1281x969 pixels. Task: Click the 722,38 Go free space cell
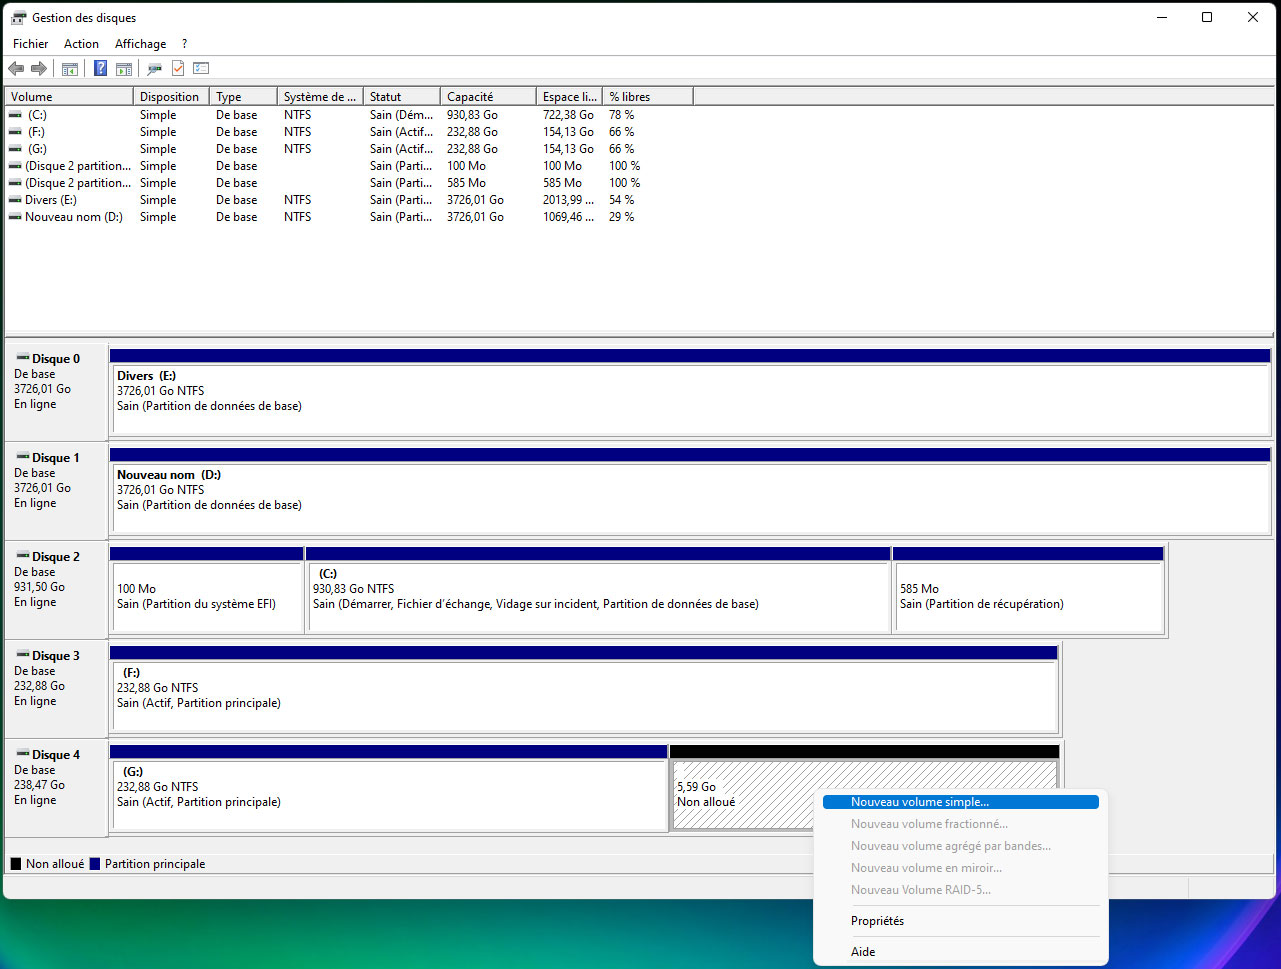tap(568, 115)
